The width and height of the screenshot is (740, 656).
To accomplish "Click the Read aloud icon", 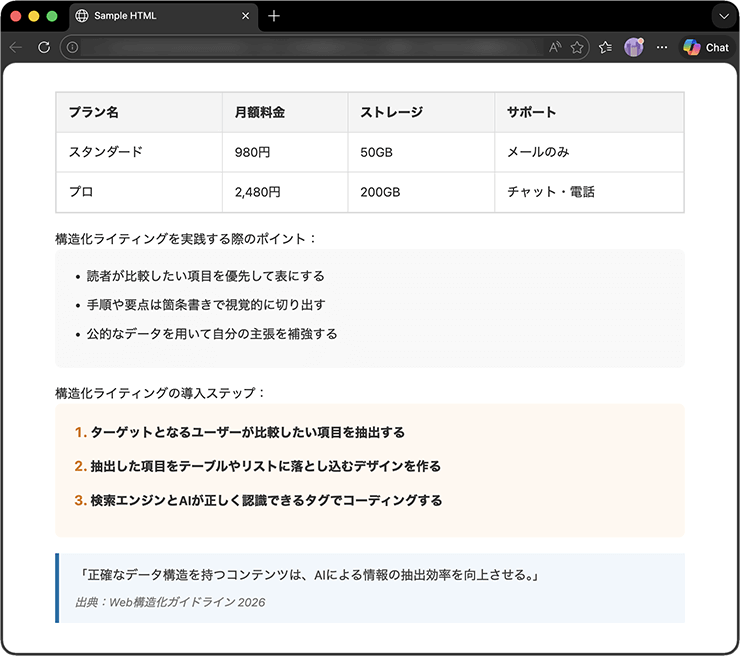I will [555, 47].
